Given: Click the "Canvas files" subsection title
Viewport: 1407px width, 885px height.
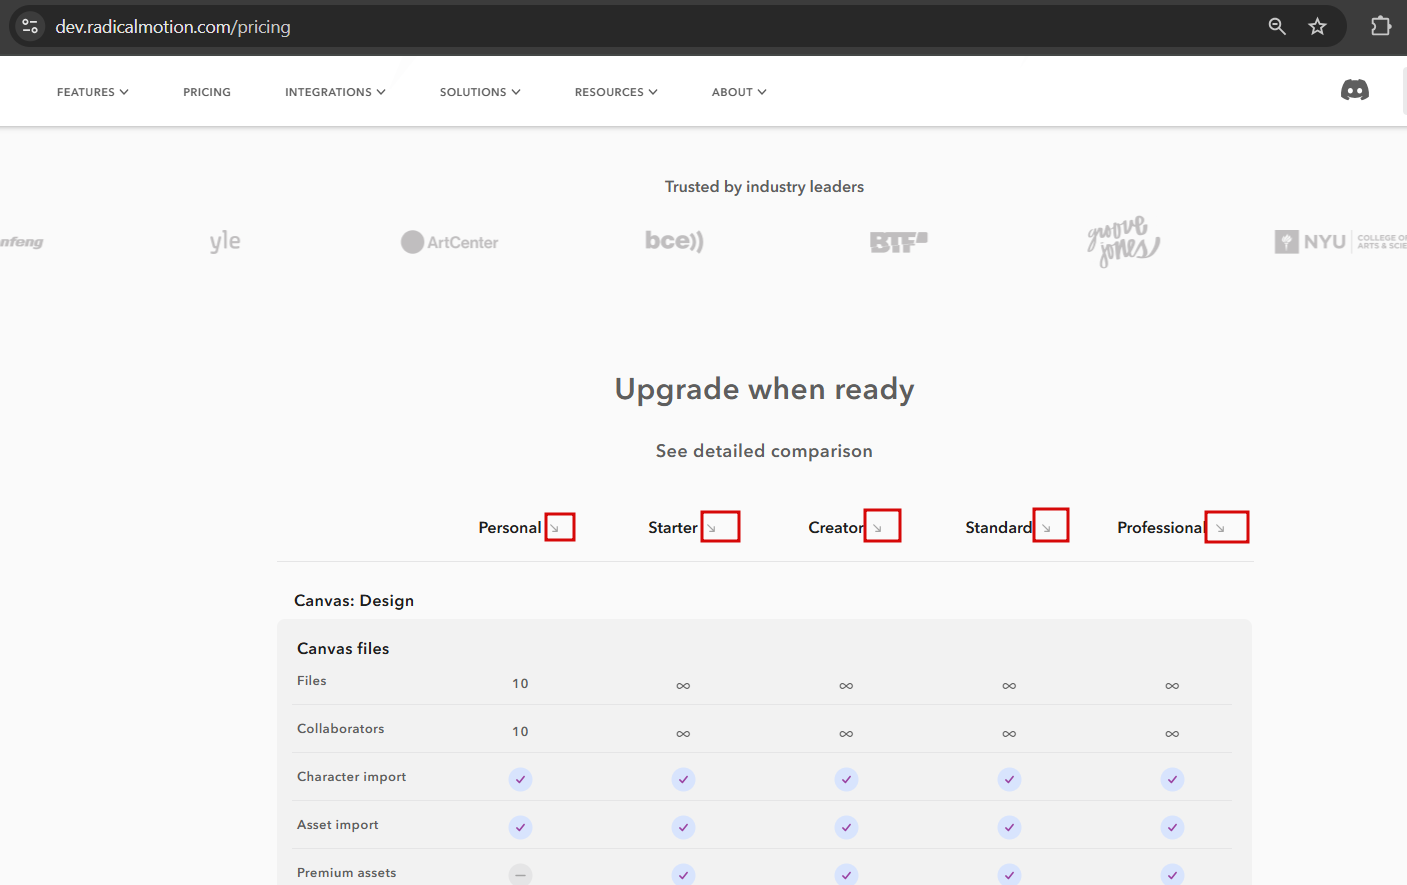Looking at the screenshot, I should point(343,649).
